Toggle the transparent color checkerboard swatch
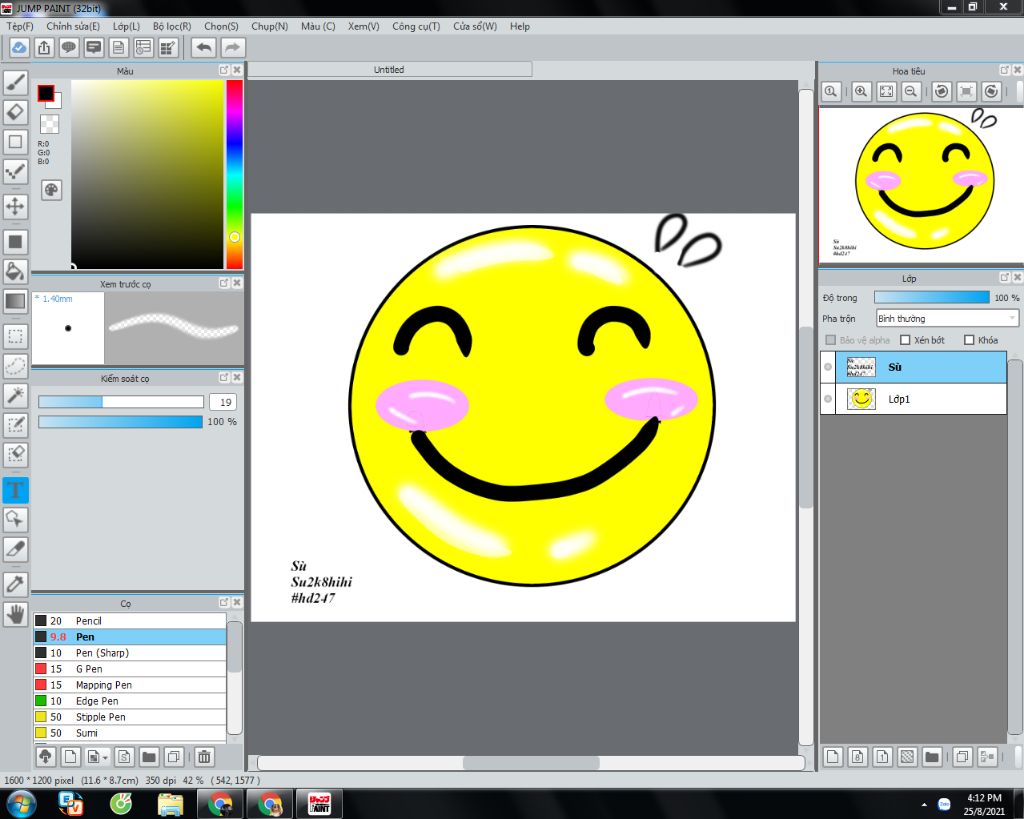The width and height of the screenshot is (1024, 819). (49, 123)
